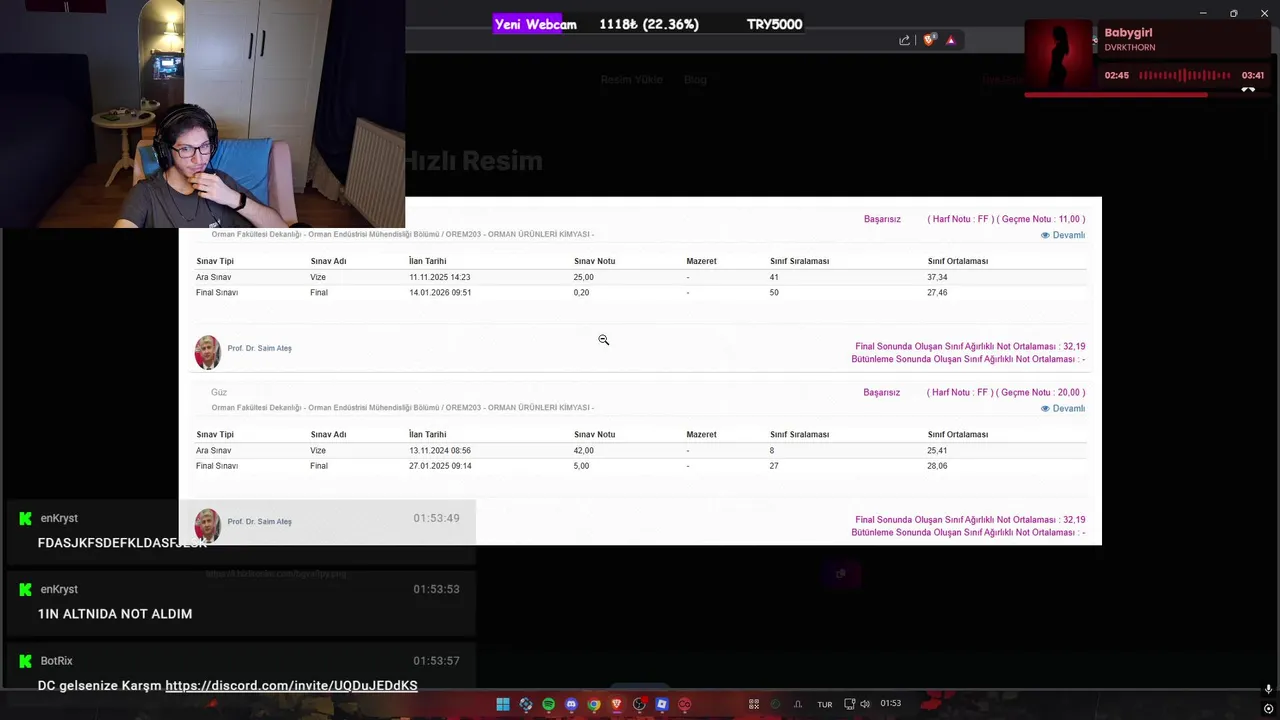Open the diamond-shaped app beside Start
This screenshot has height=720, width=1280.
[x=526, y=704]
